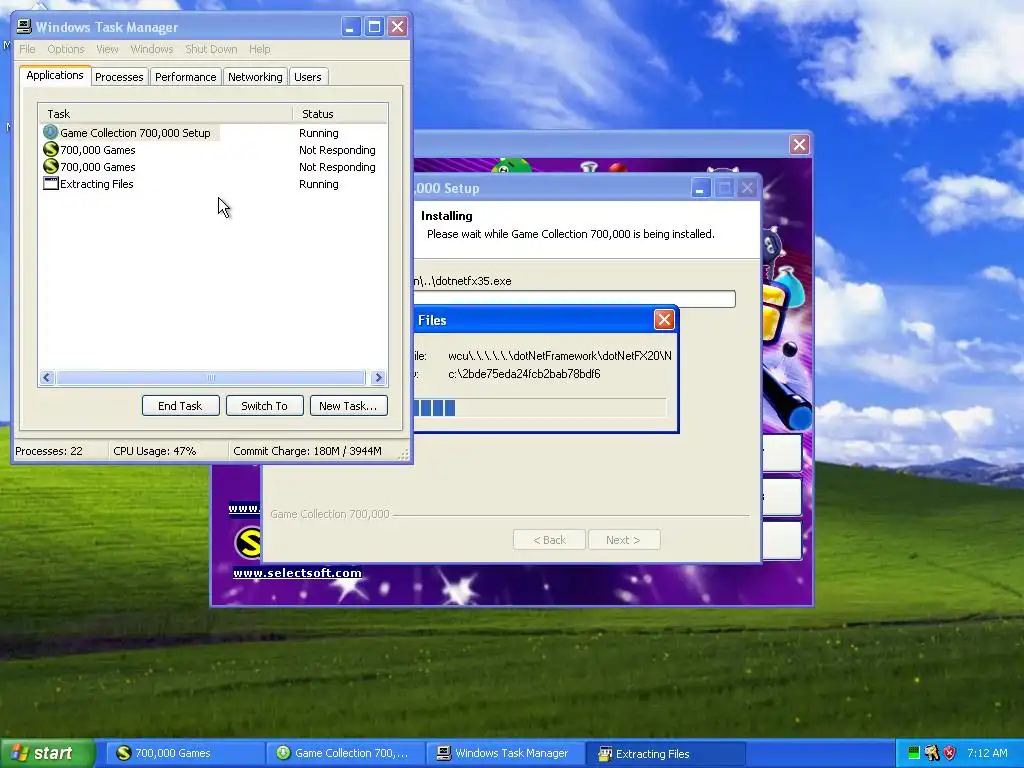Image resolution: width=1024 pixels, height=768 pixels.
Task: Click the task list horizontal scrollbar thumb
Action: [x=211, y=377]
